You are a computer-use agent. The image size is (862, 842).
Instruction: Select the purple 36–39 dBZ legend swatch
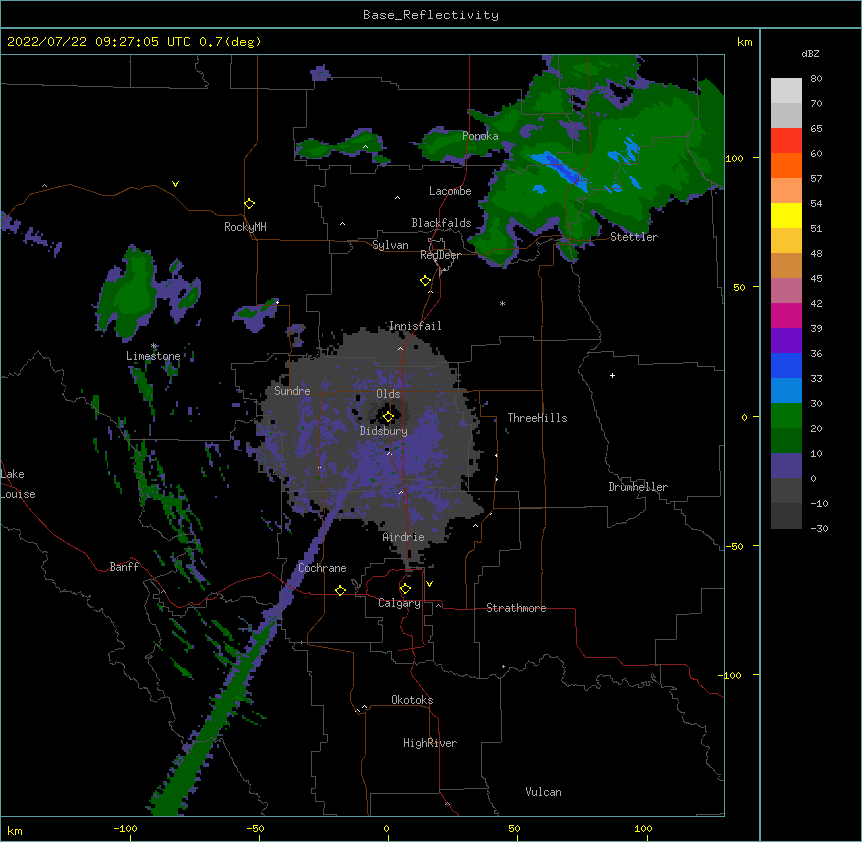pyautogui.click(x=786, y=341)
